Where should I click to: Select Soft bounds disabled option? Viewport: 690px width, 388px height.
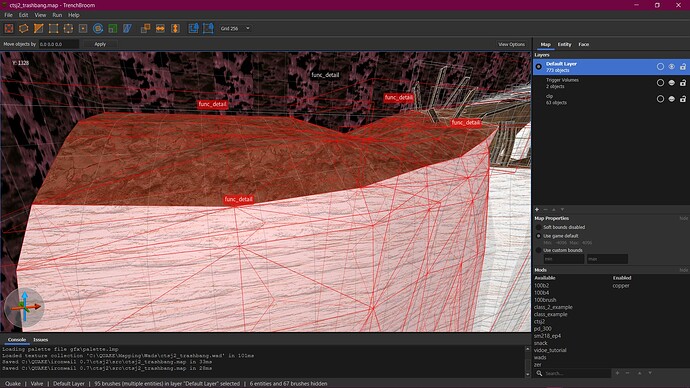click(560, 227)
